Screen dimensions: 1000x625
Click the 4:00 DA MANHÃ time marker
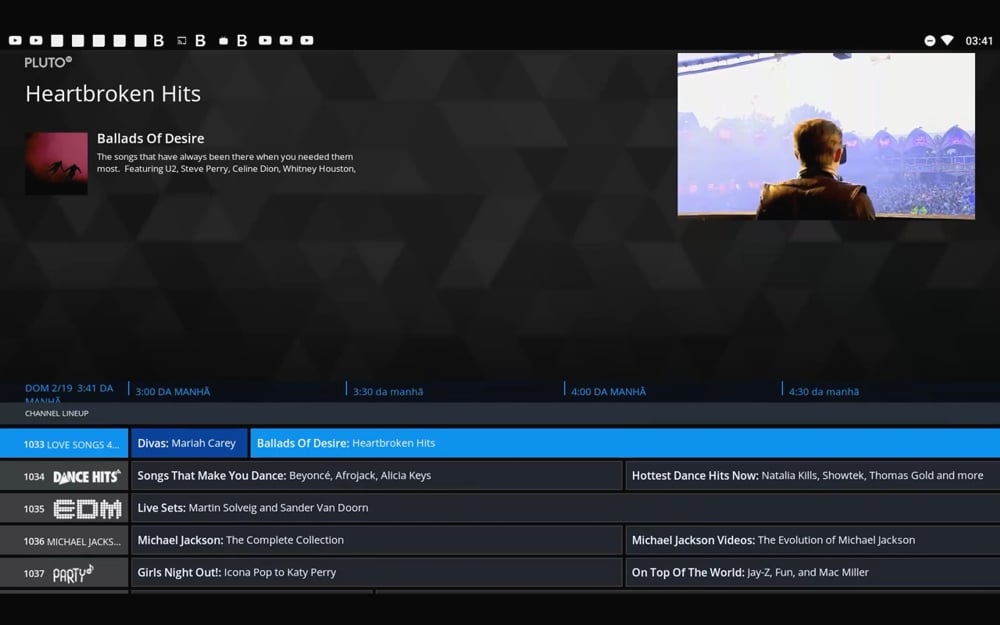pos(608,392)
